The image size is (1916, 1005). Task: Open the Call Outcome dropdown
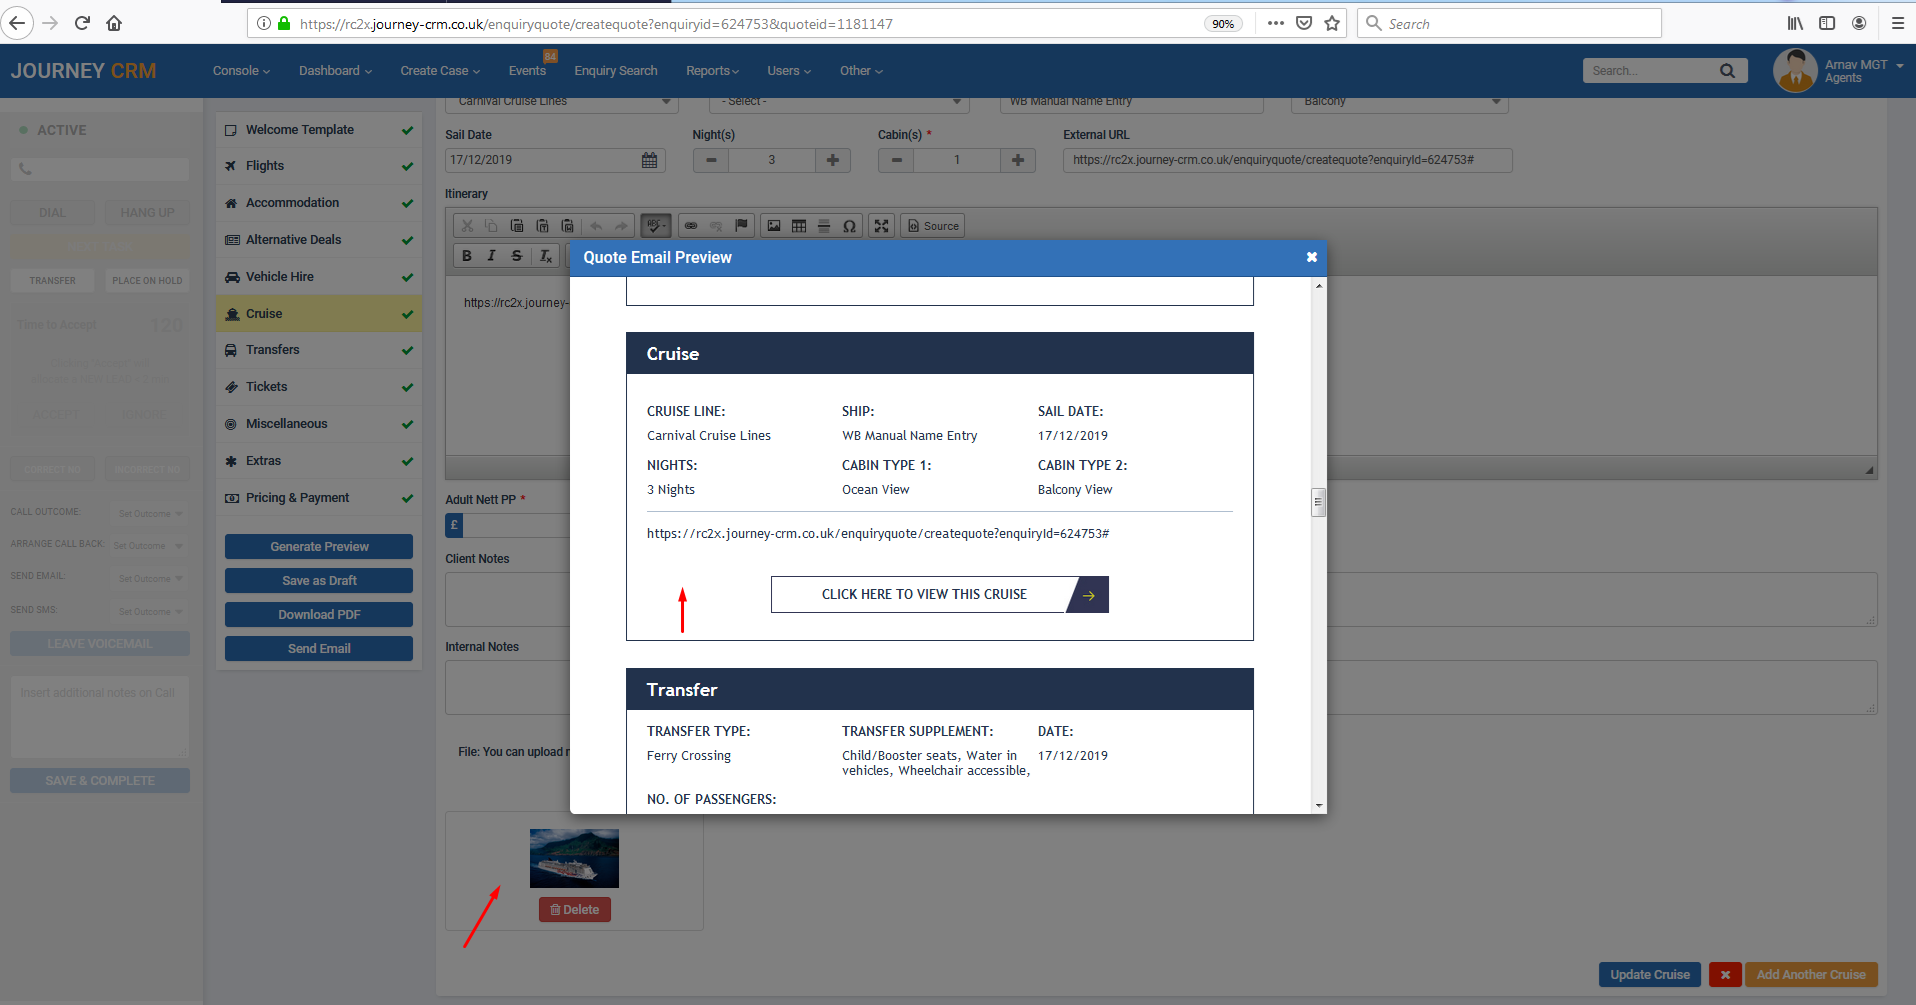click(148, 514)
